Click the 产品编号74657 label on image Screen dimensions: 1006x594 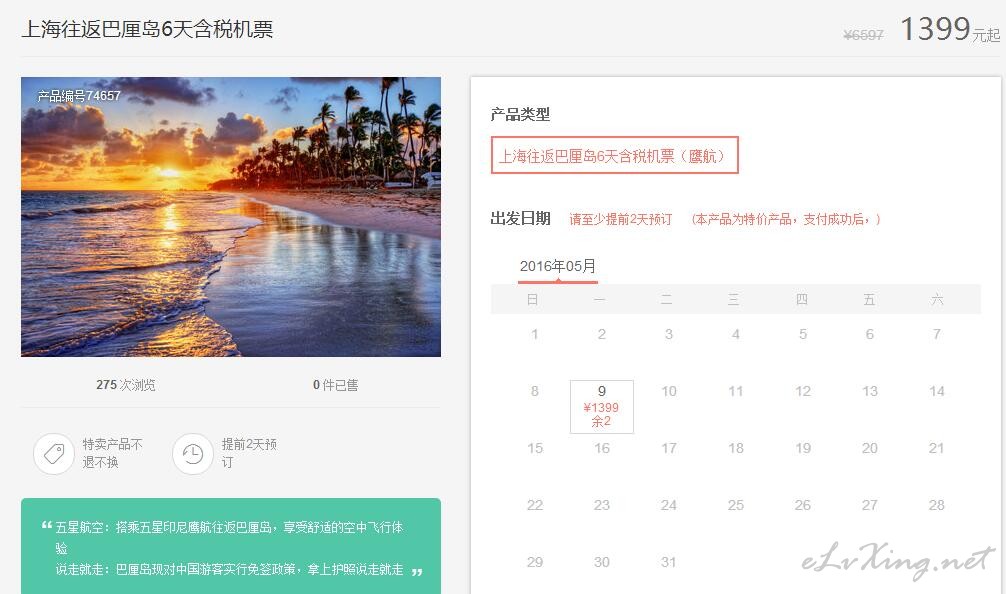click(79, 96)
